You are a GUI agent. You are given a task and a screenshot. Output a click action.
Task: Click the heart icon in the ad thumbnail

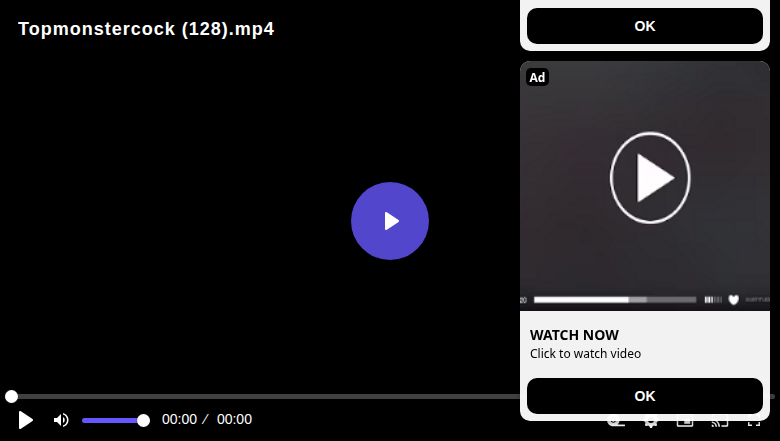tap(733, 299)
